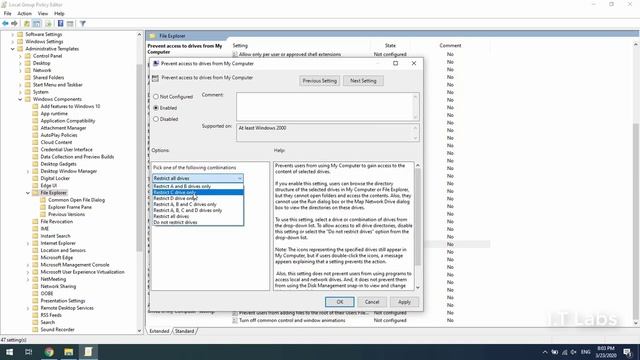Click the Export list toolbar icon

point(48,24)
